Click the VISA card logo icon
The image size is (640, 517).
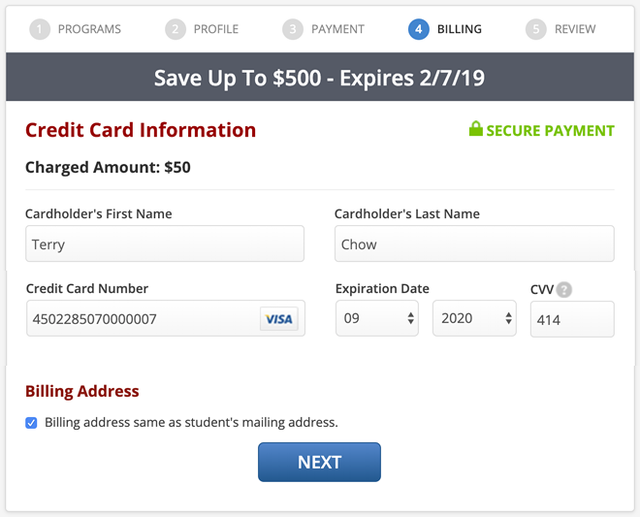pos(279,319)
